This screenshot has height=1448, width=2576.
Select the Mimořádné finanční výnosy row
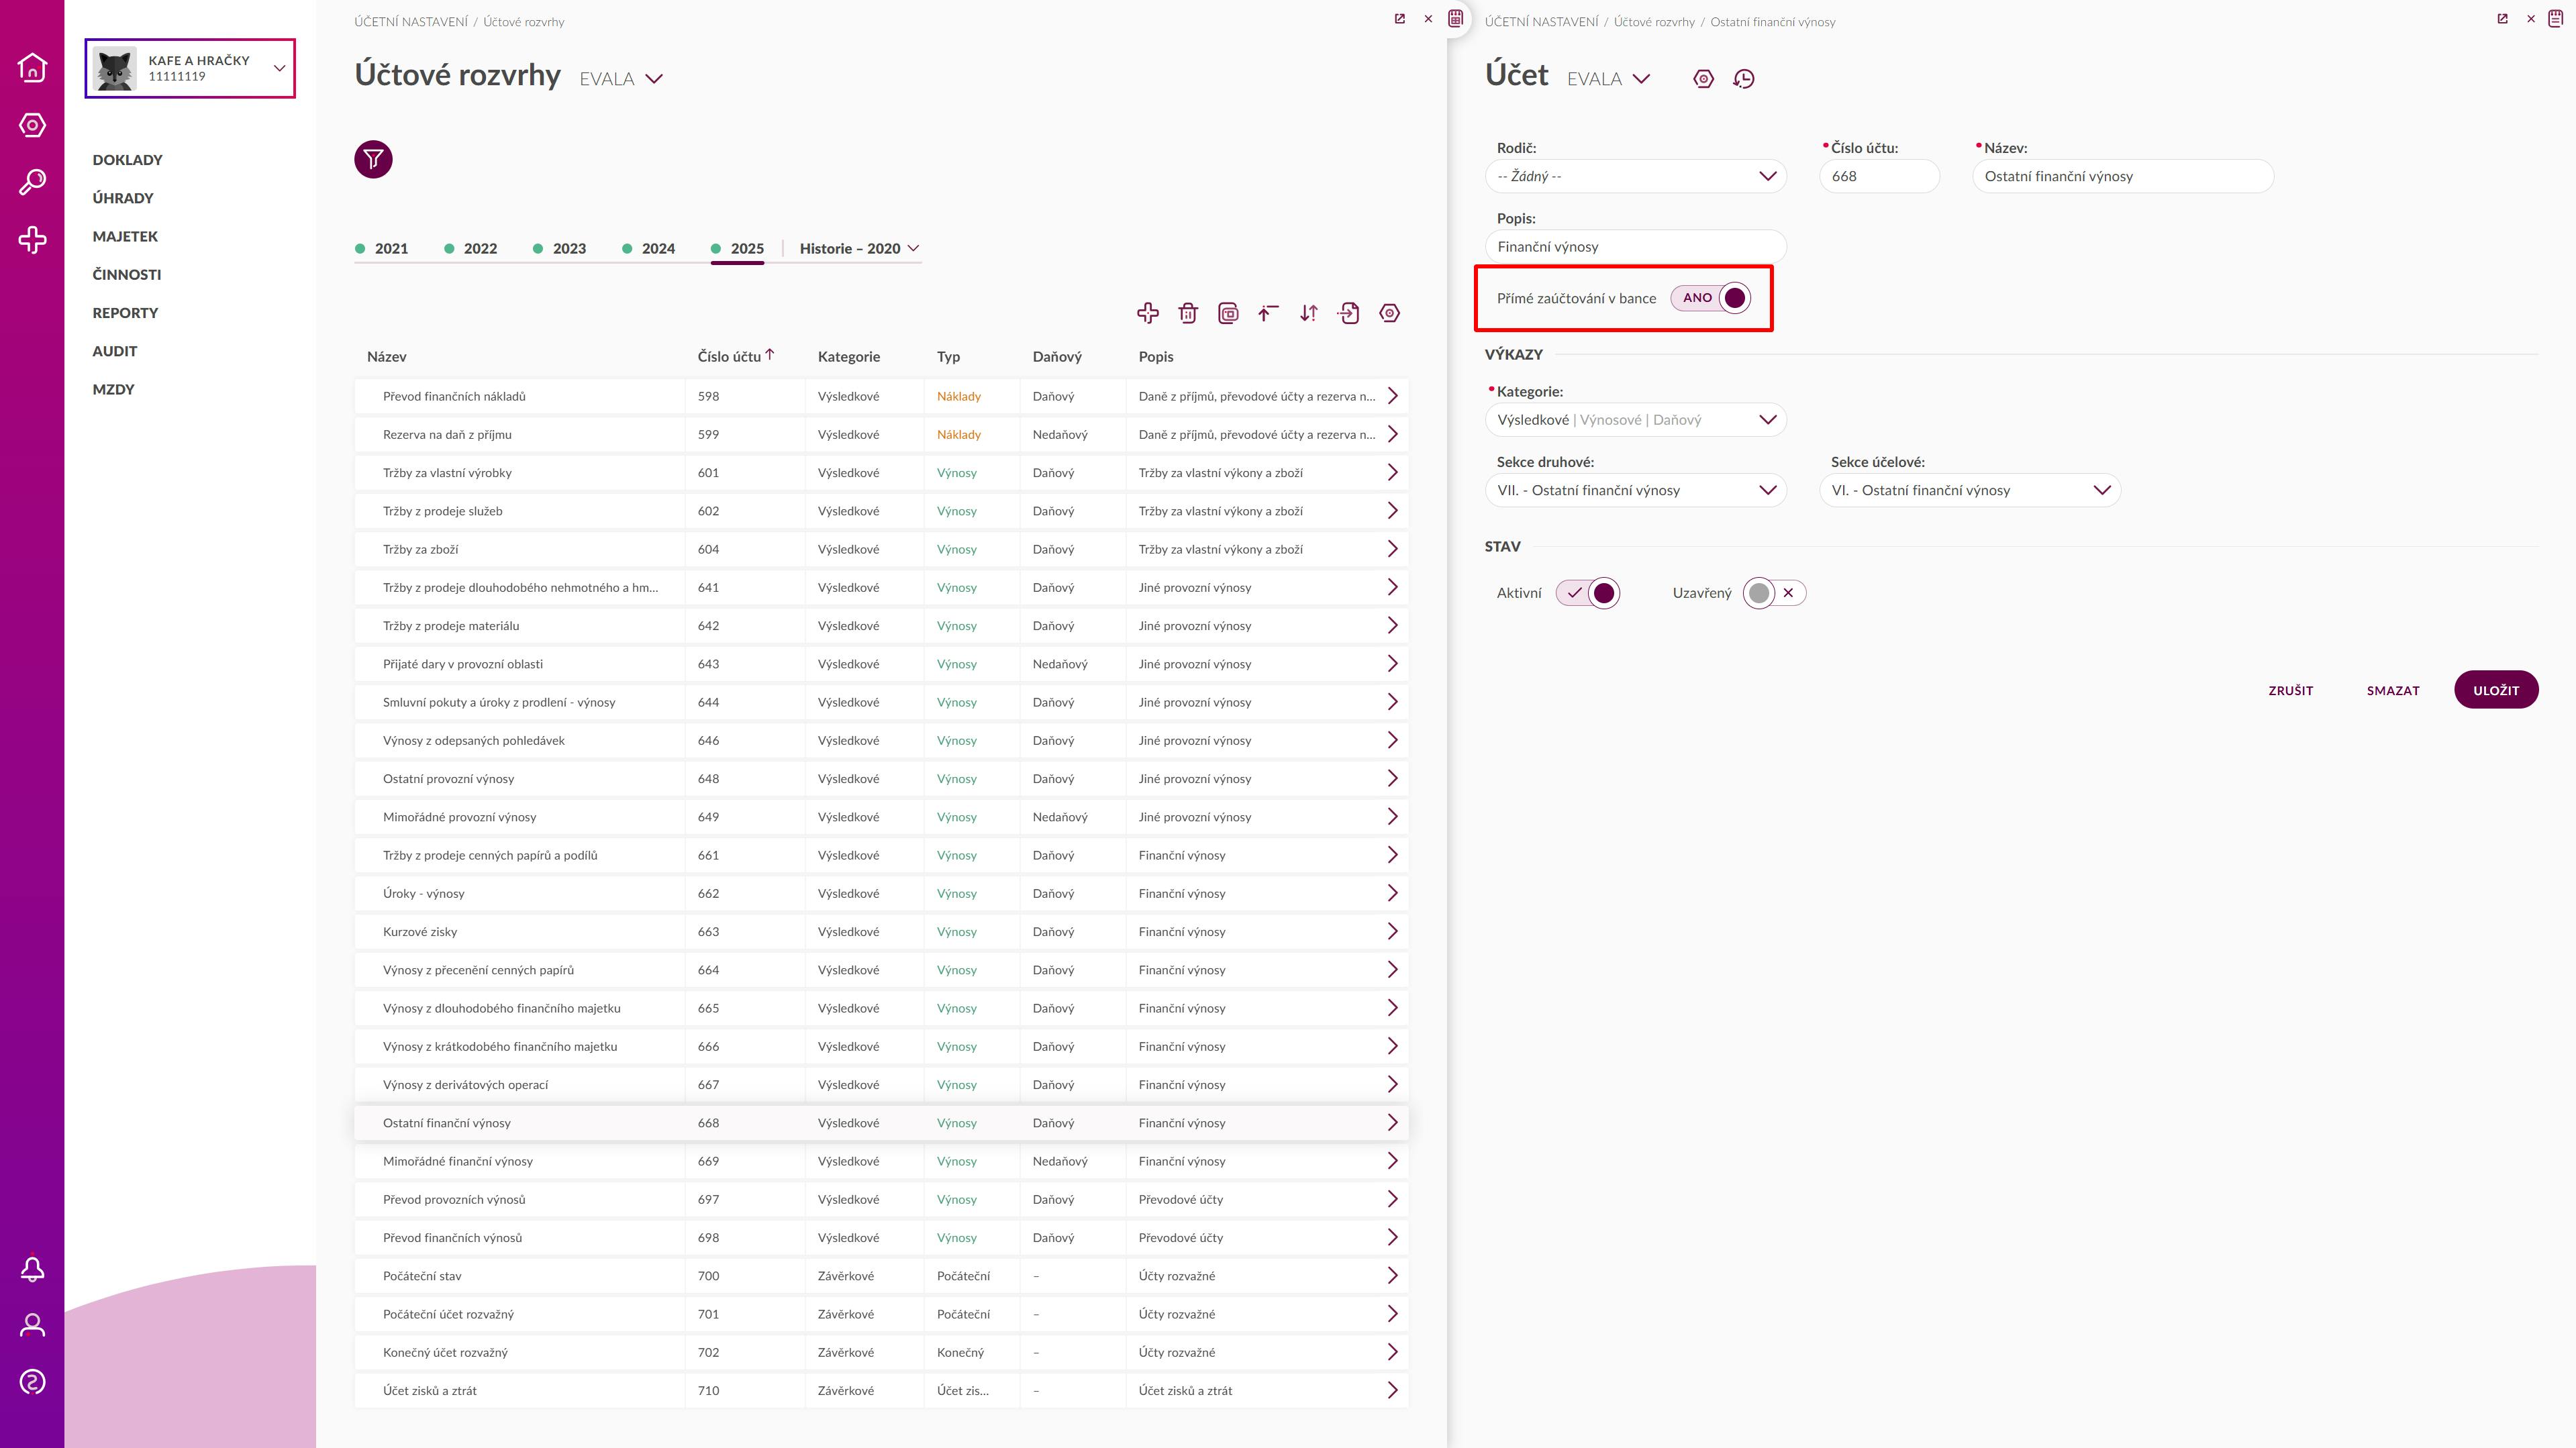[x=881, y=1161]
